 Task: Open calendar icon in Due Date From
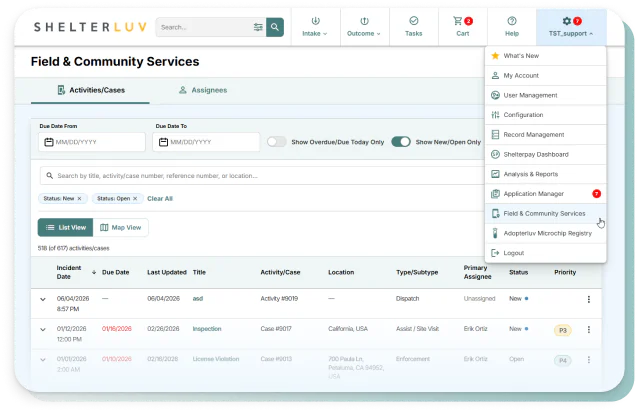(49, 142)
